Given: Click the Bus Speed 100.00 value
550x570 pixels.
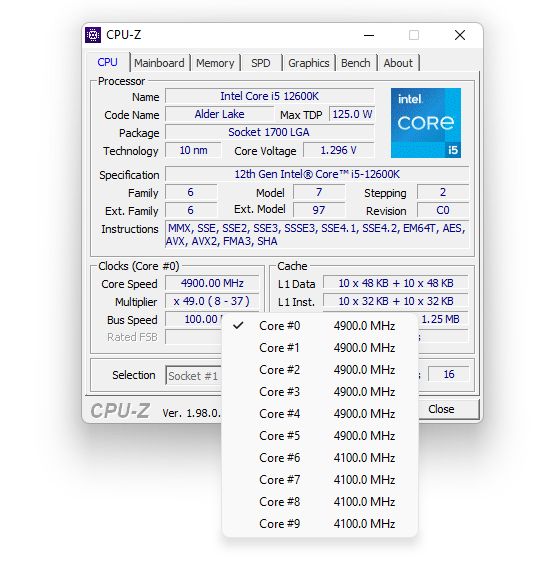Looking at the screenshot, I should 194,319.
